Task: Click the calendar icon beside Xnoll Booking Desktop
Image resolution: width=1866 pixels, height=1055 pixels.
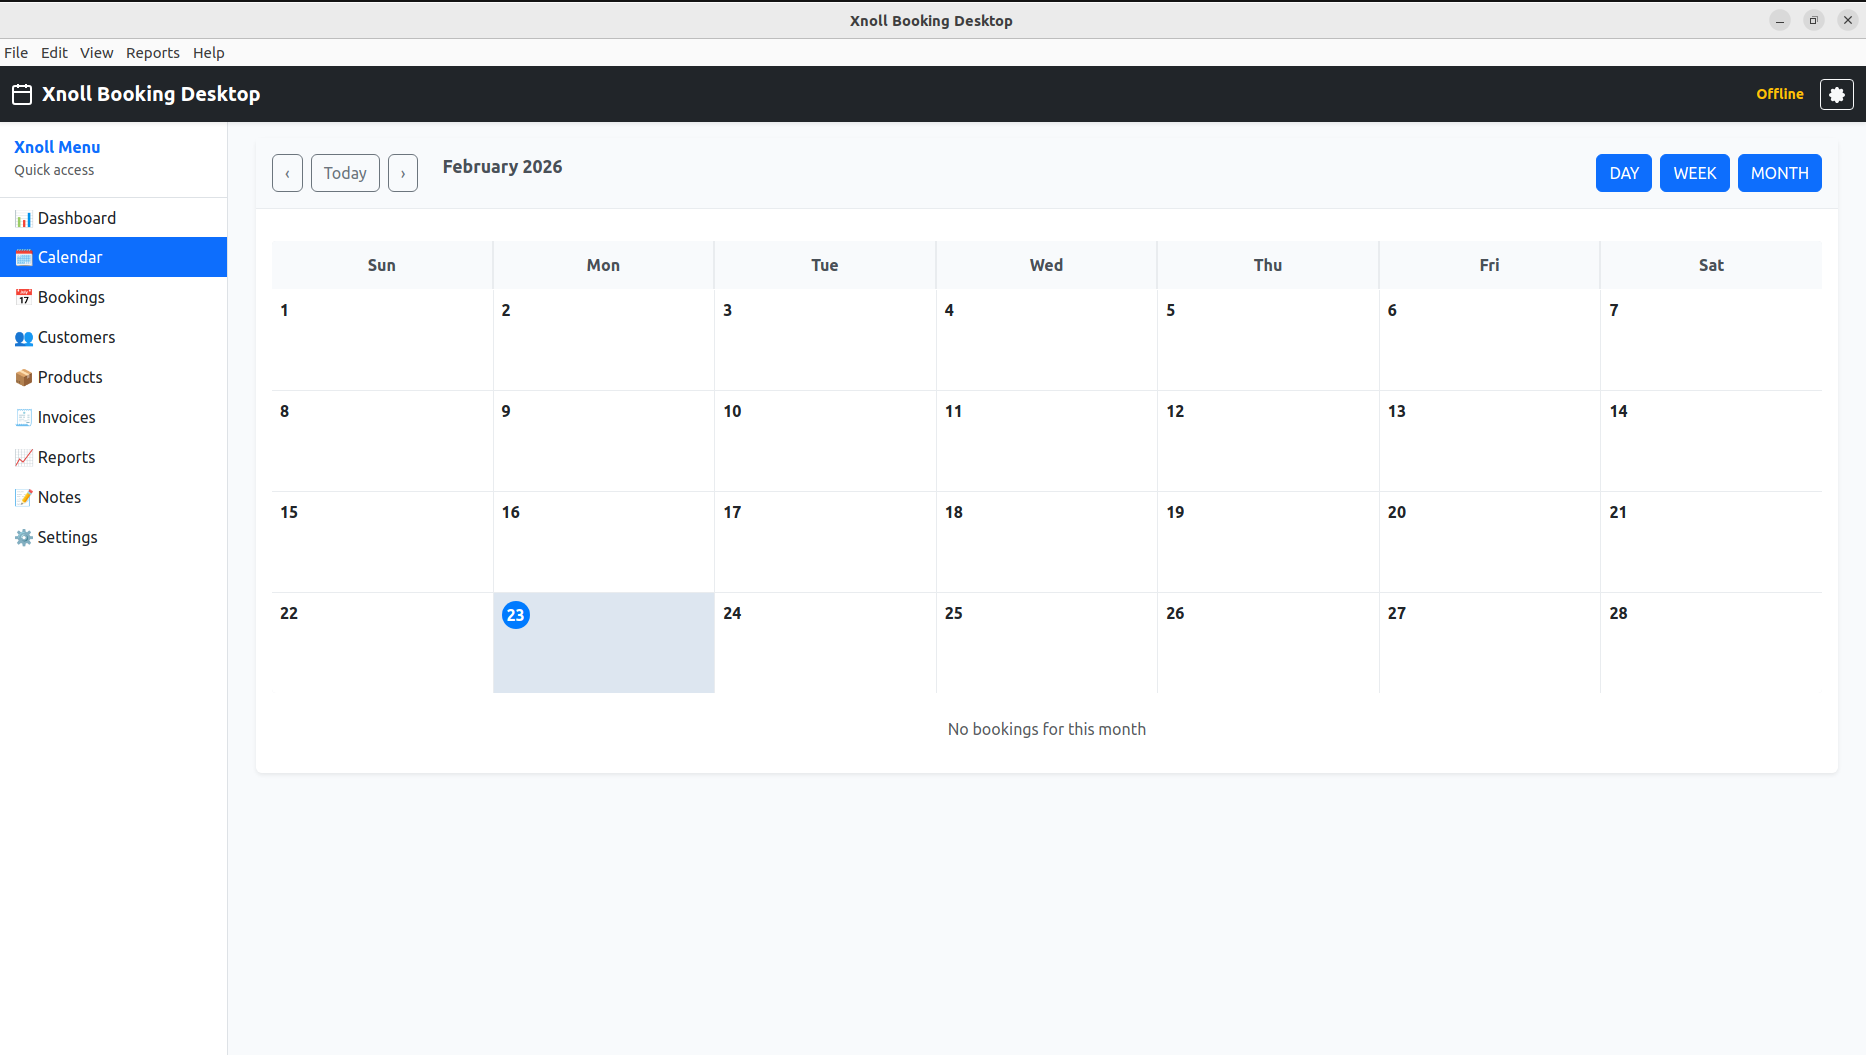Action: [x=20, y=94]
